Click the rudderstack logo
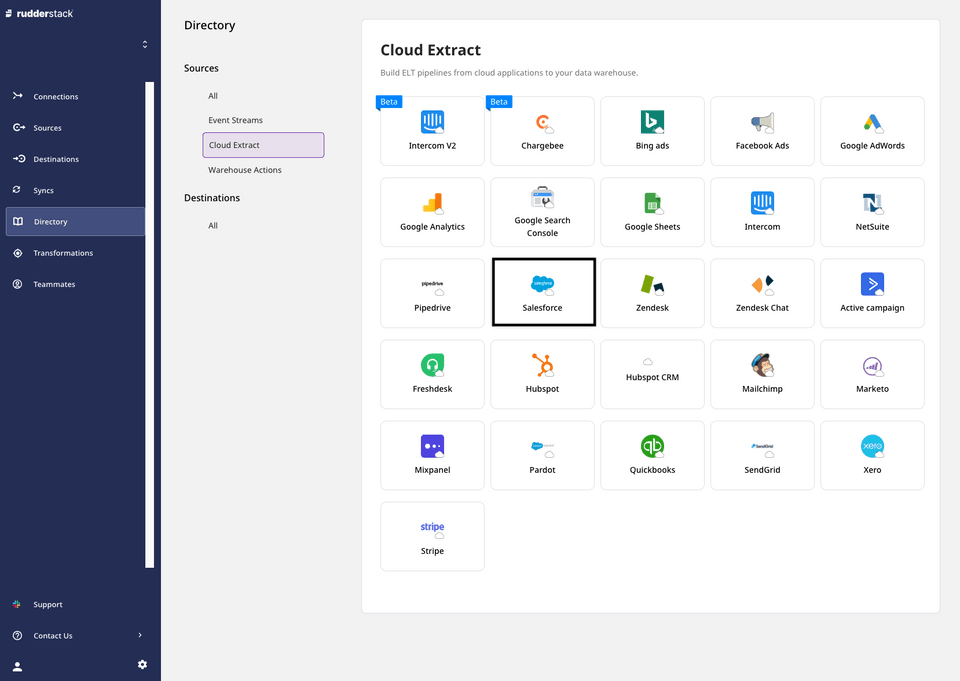 39,13
